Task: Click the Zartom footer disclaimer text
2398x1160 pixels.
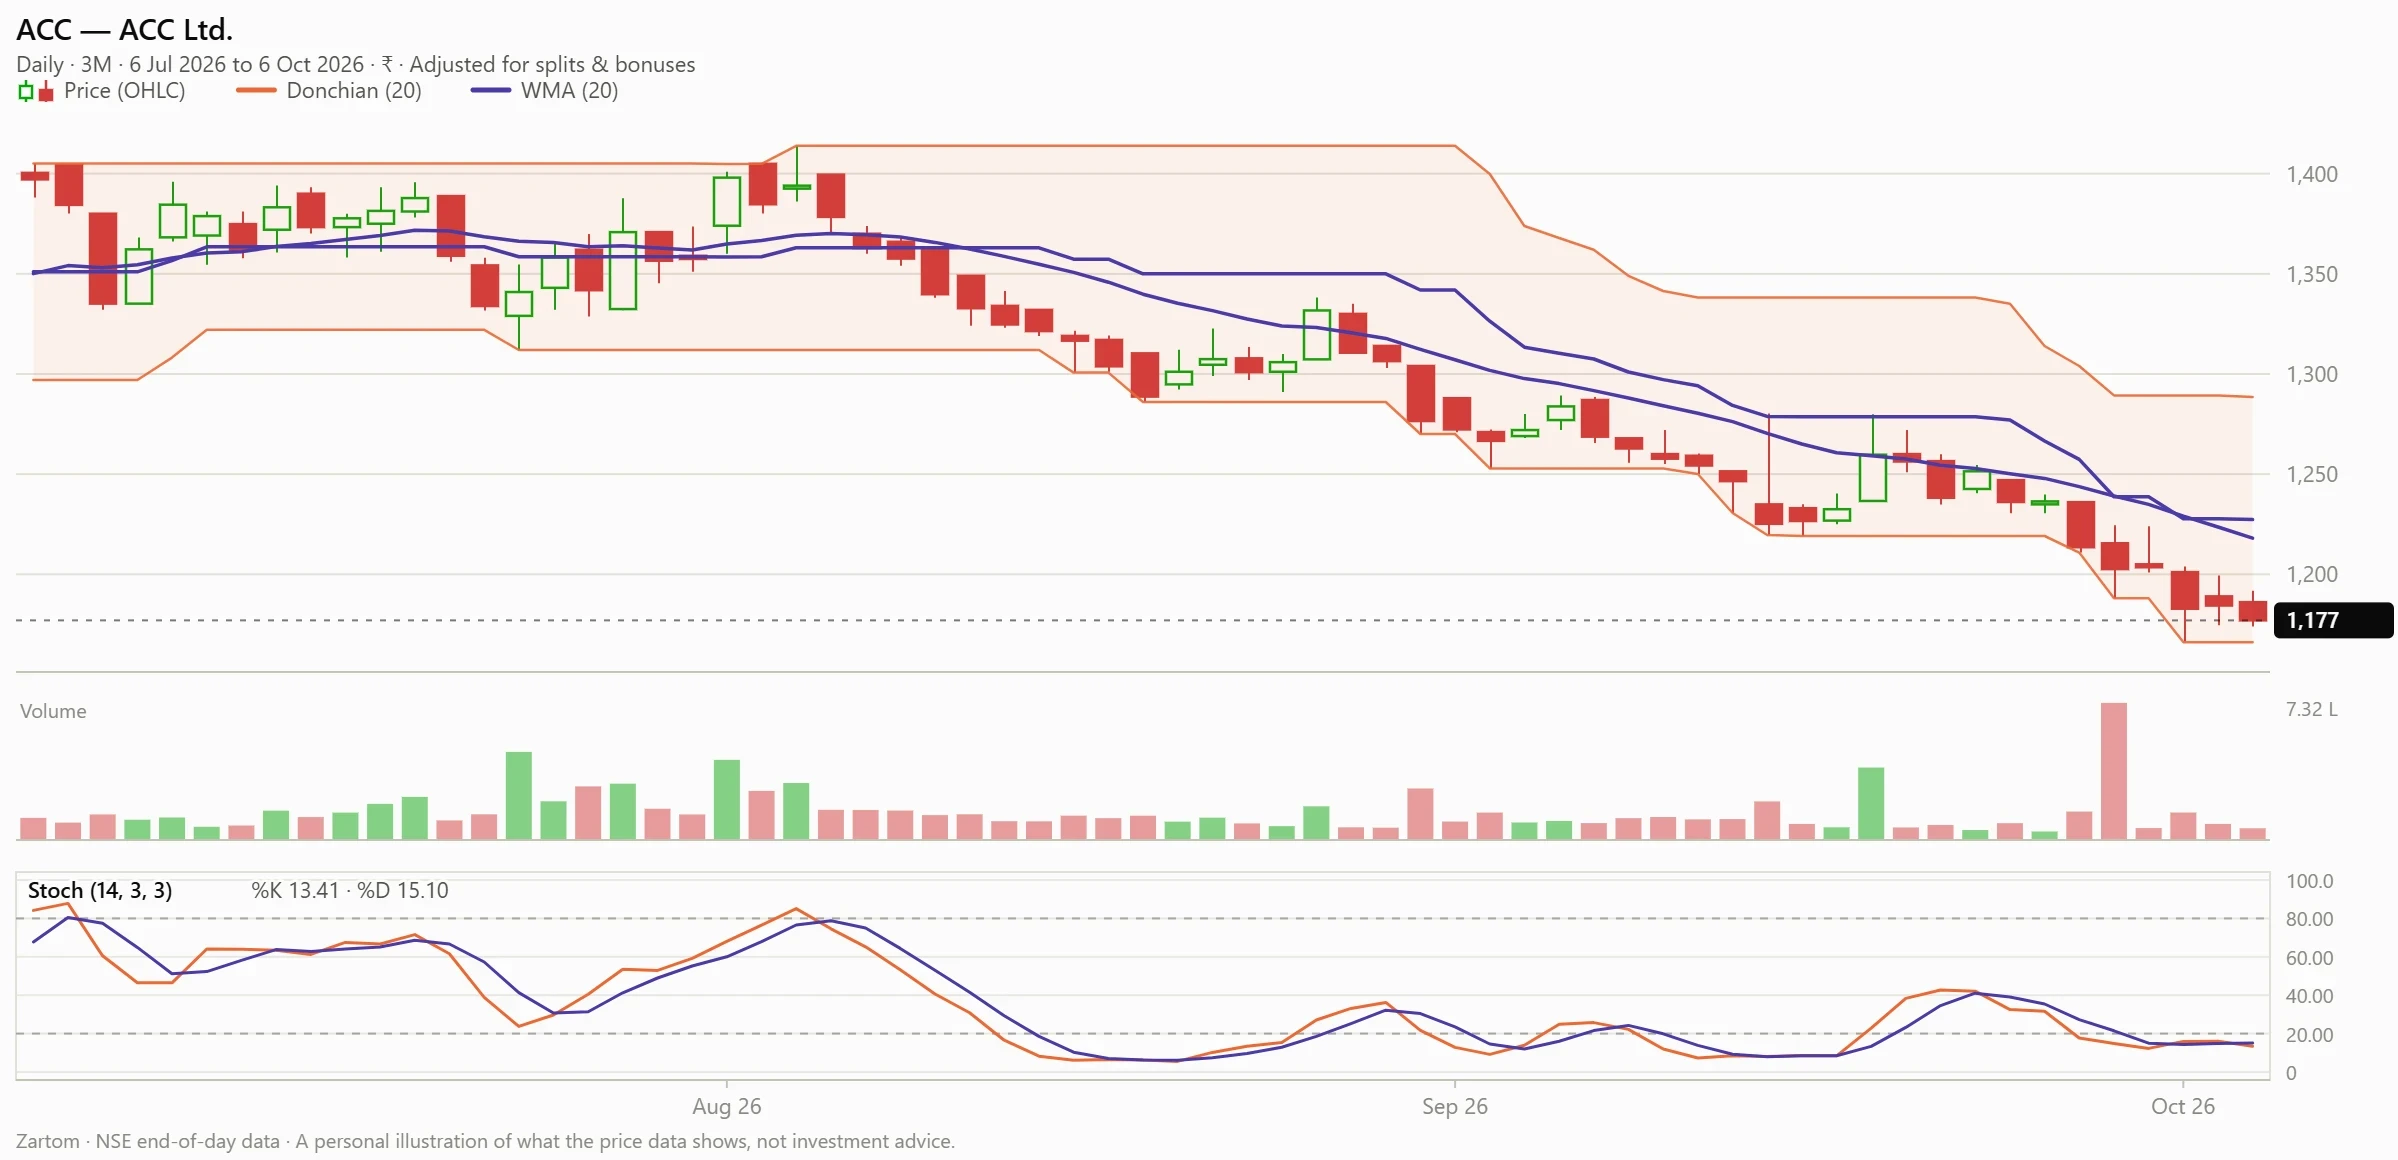Action: click(486, 1141)
